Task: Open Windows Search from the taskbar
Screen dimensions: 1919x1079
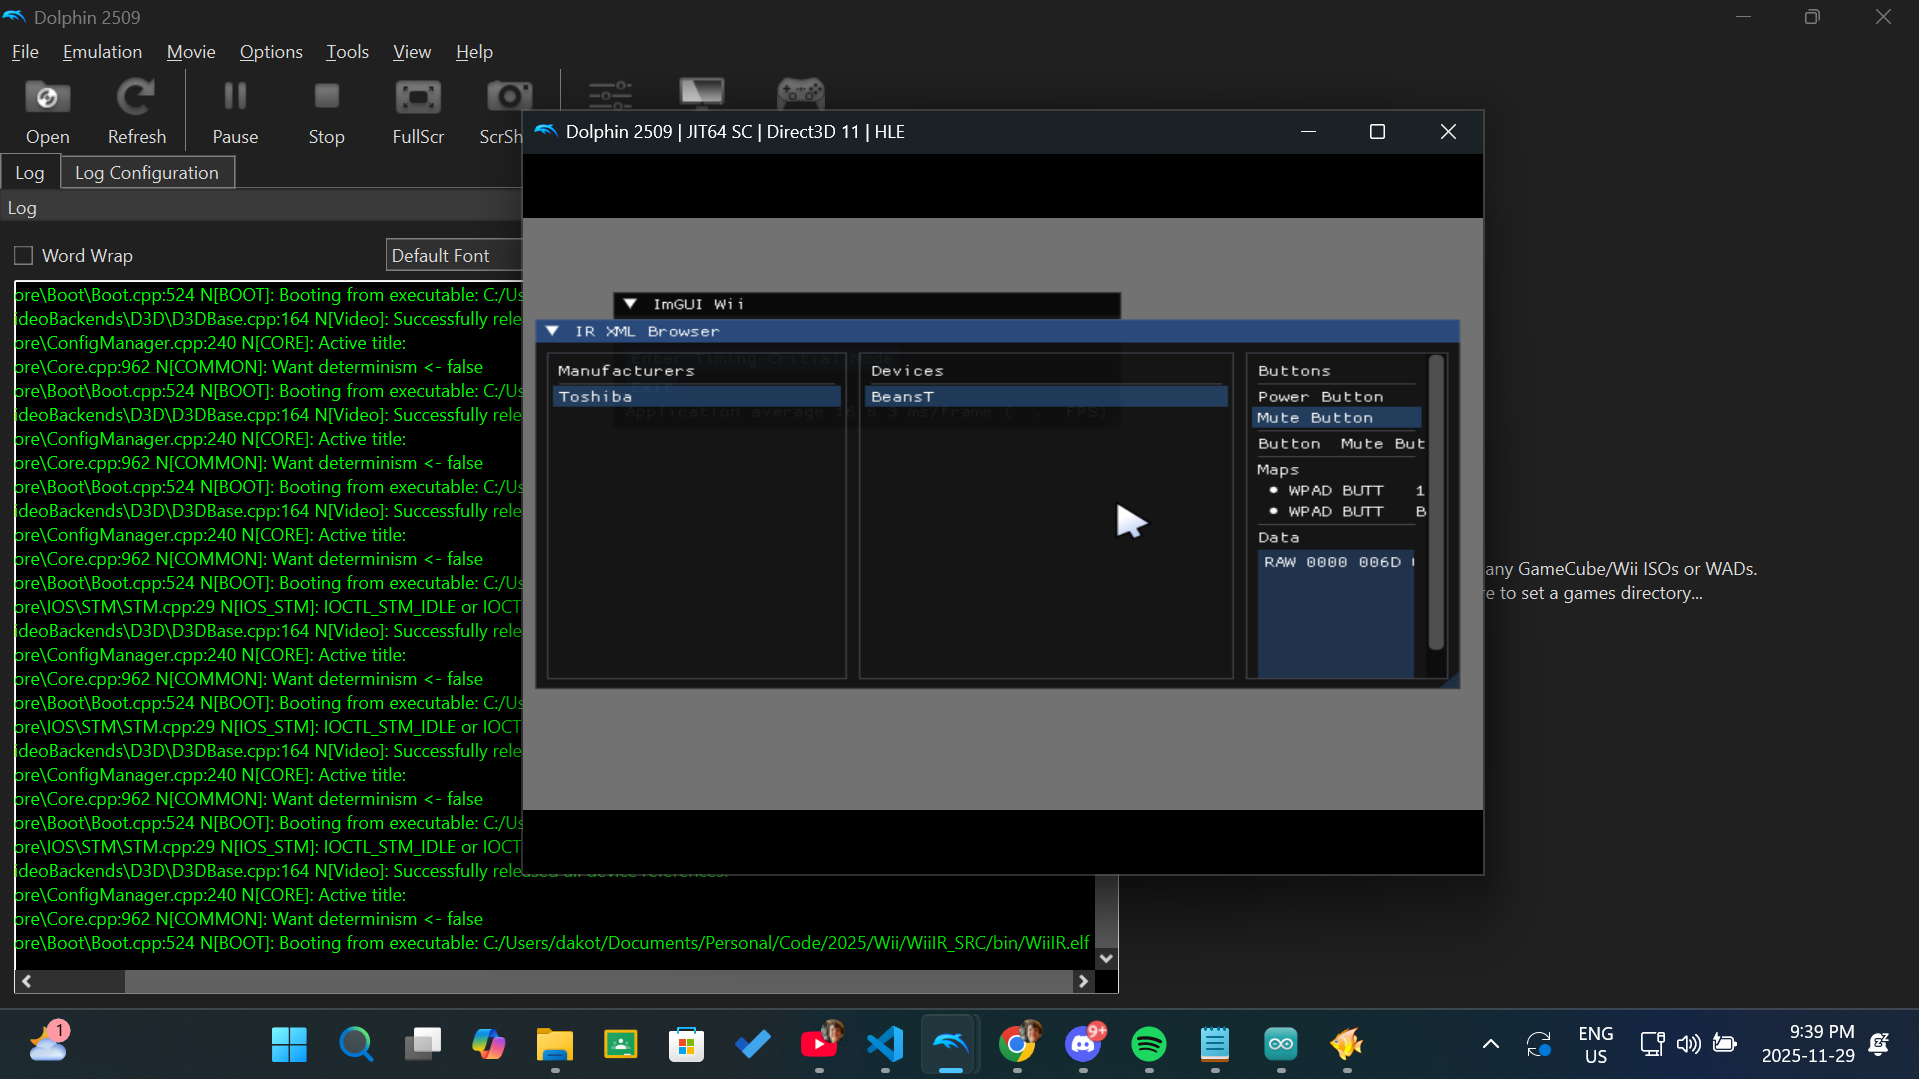Action: pos(355,1045)
